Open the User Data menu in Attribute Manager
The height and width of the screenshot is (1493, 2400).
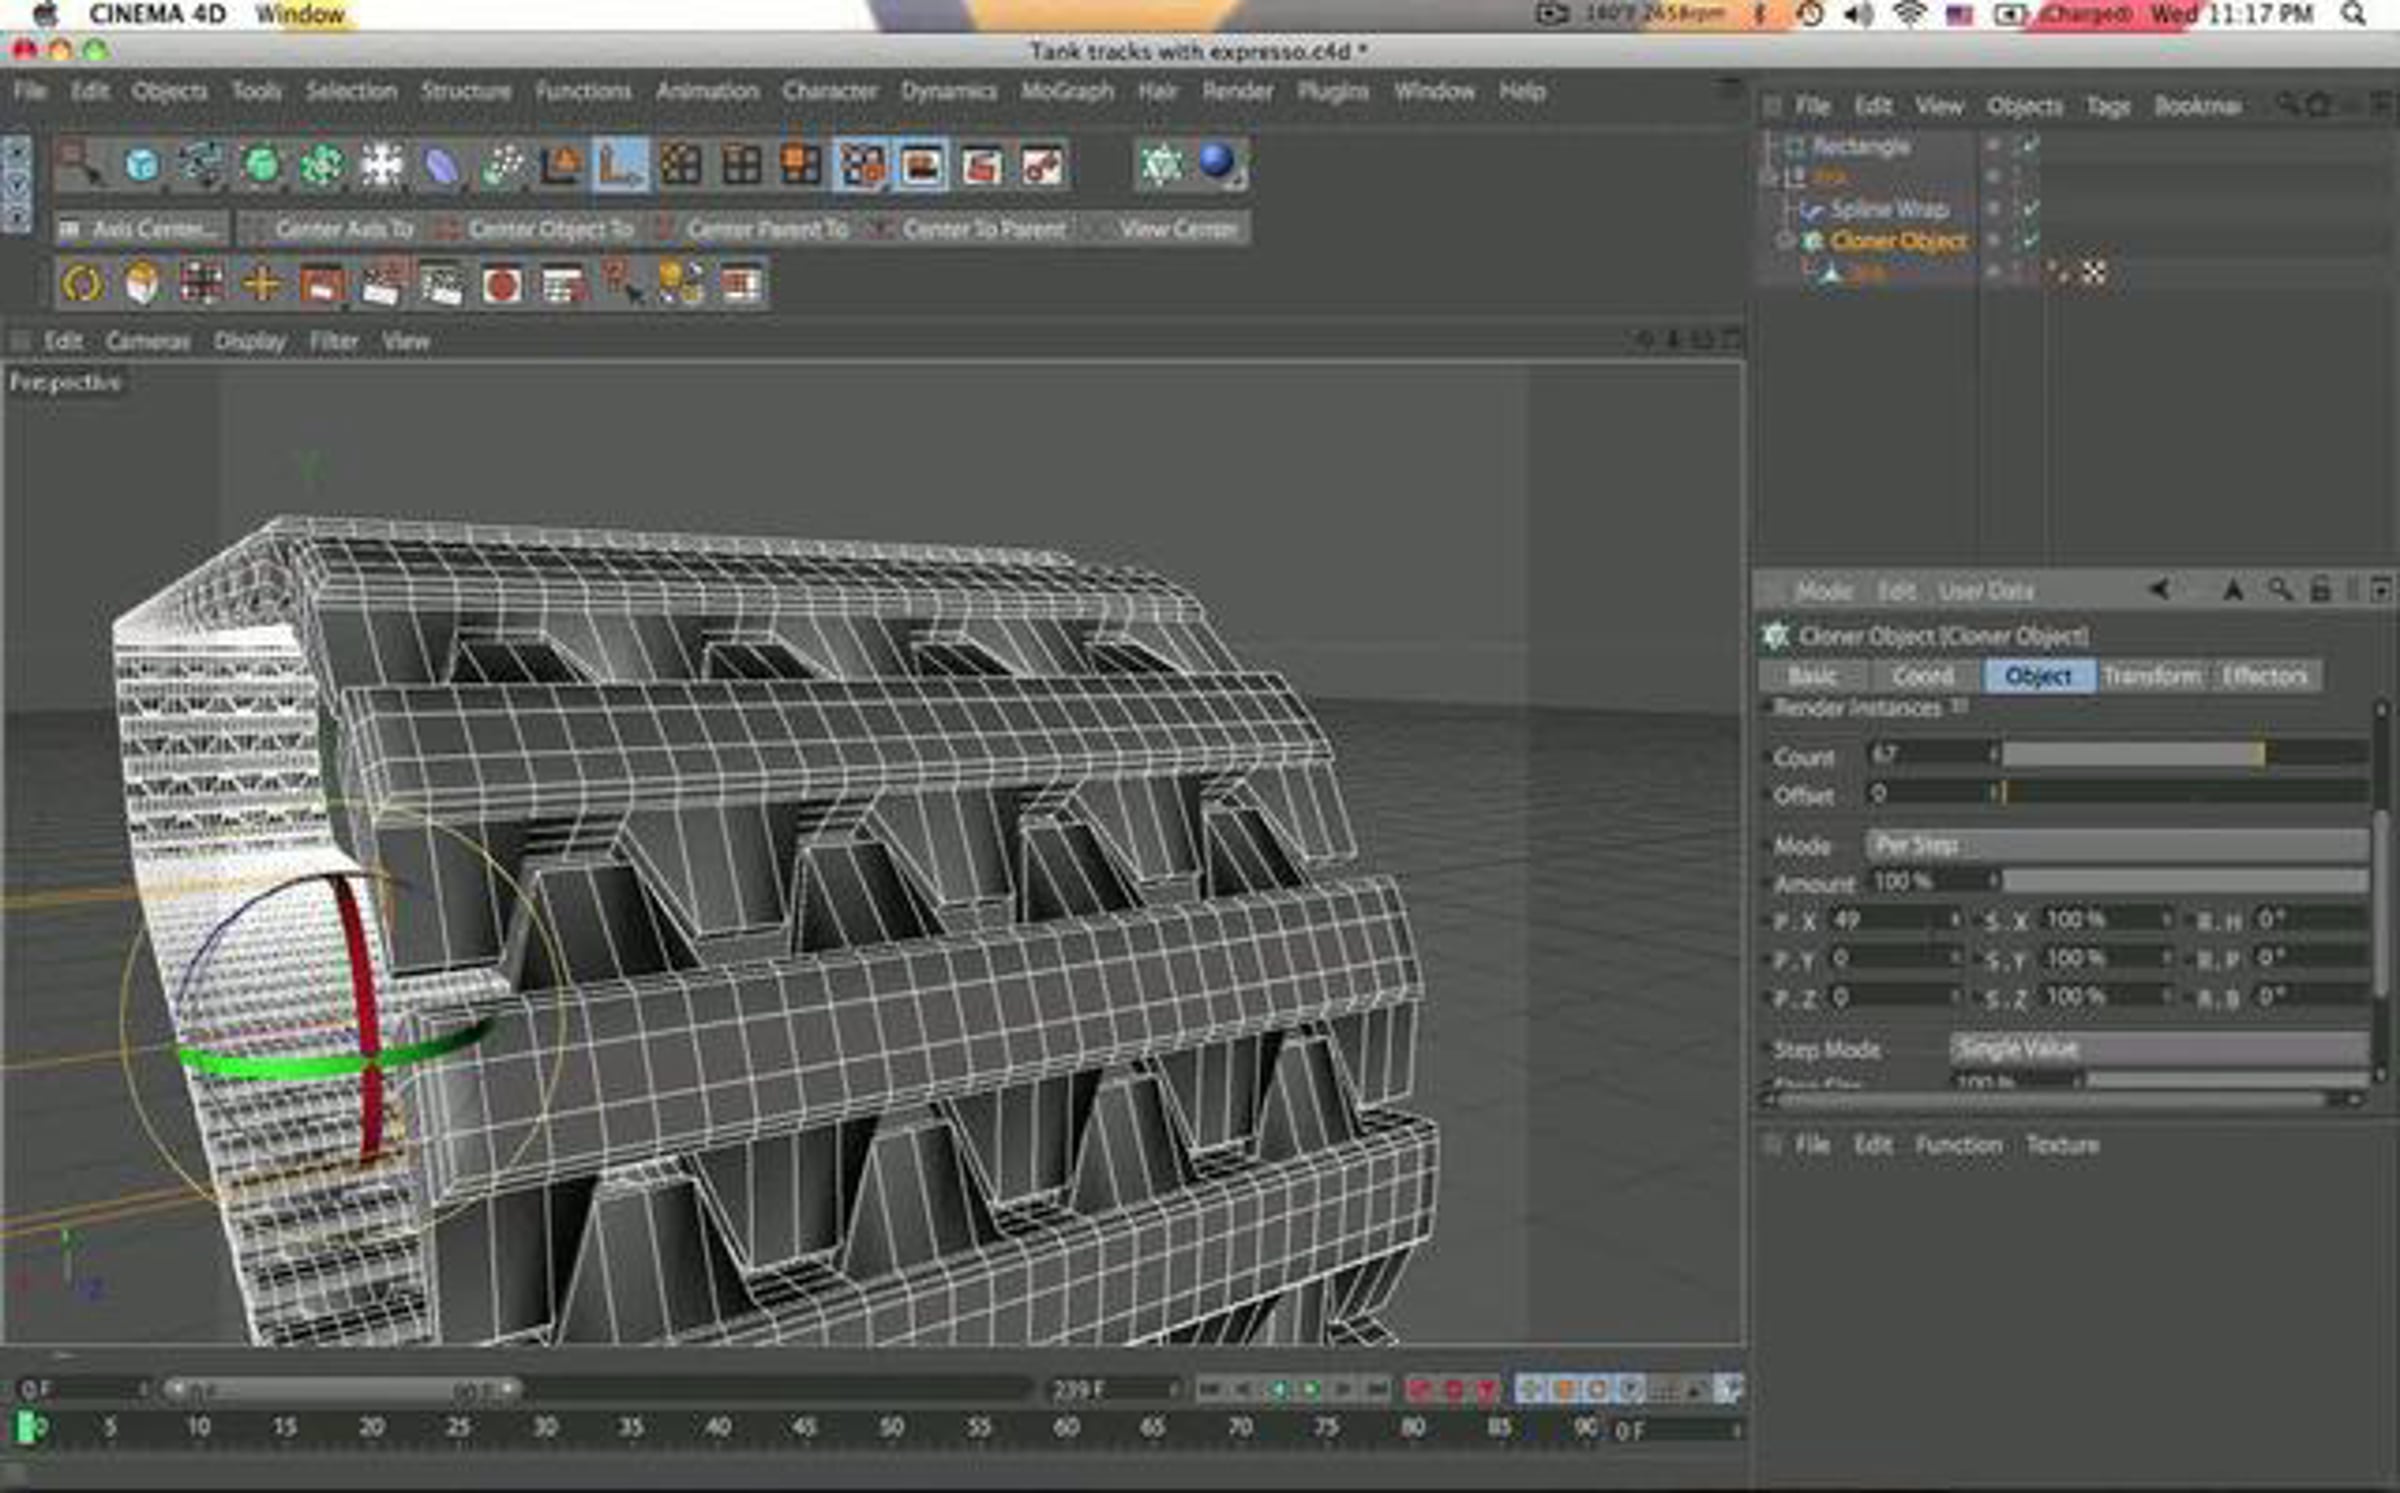1985,591
